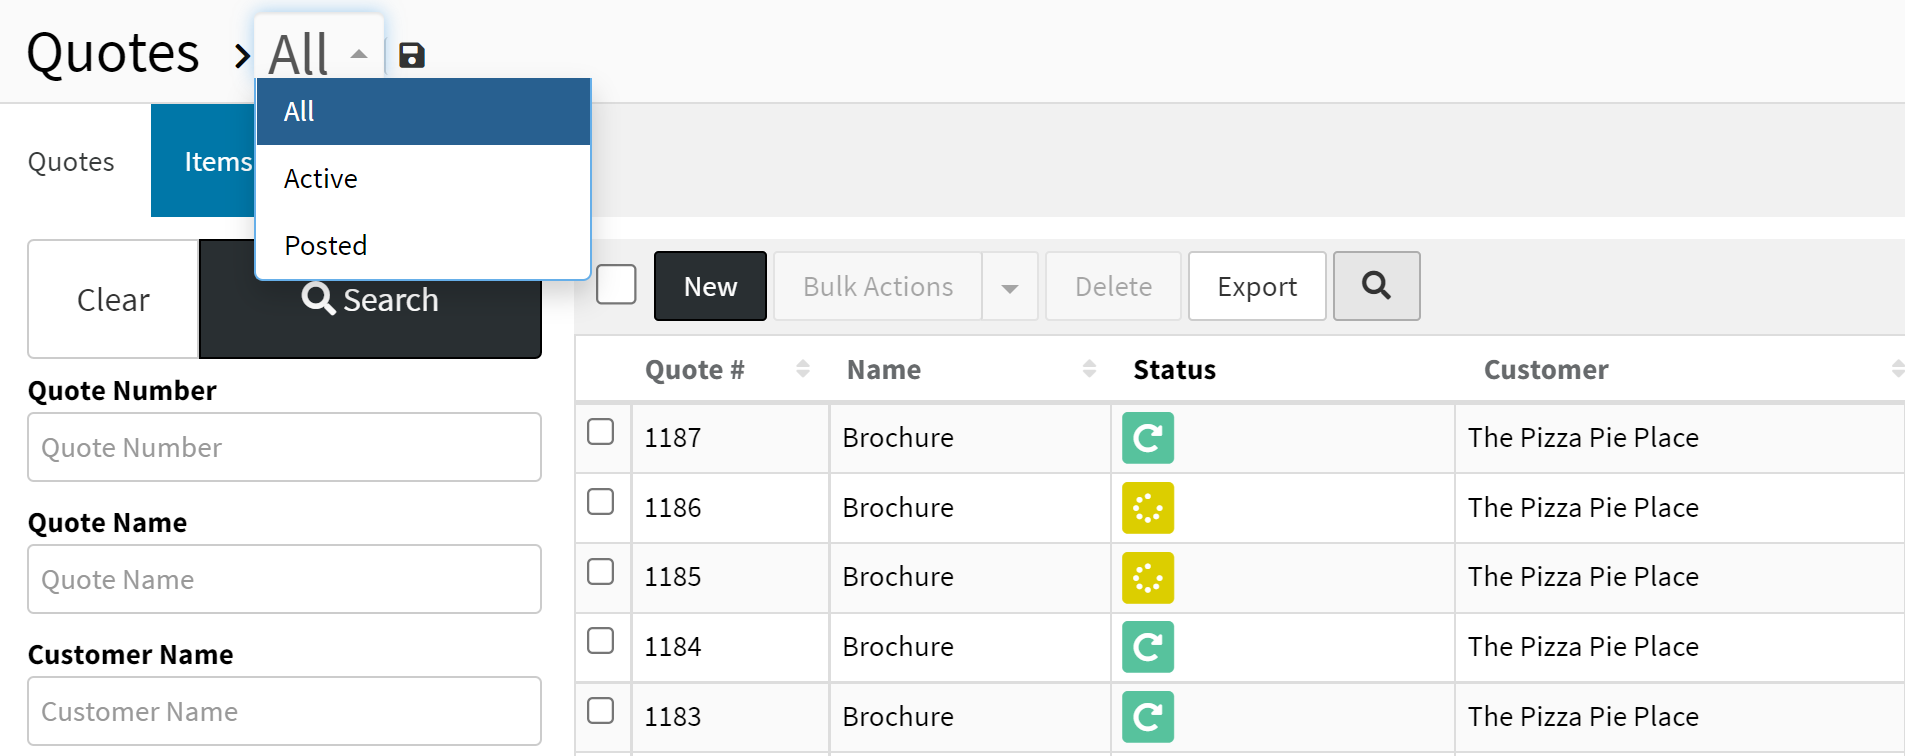Viewport: 1905px width, 756px height.
Task: Check the box for quote 1185
Action: click(600, 571)
